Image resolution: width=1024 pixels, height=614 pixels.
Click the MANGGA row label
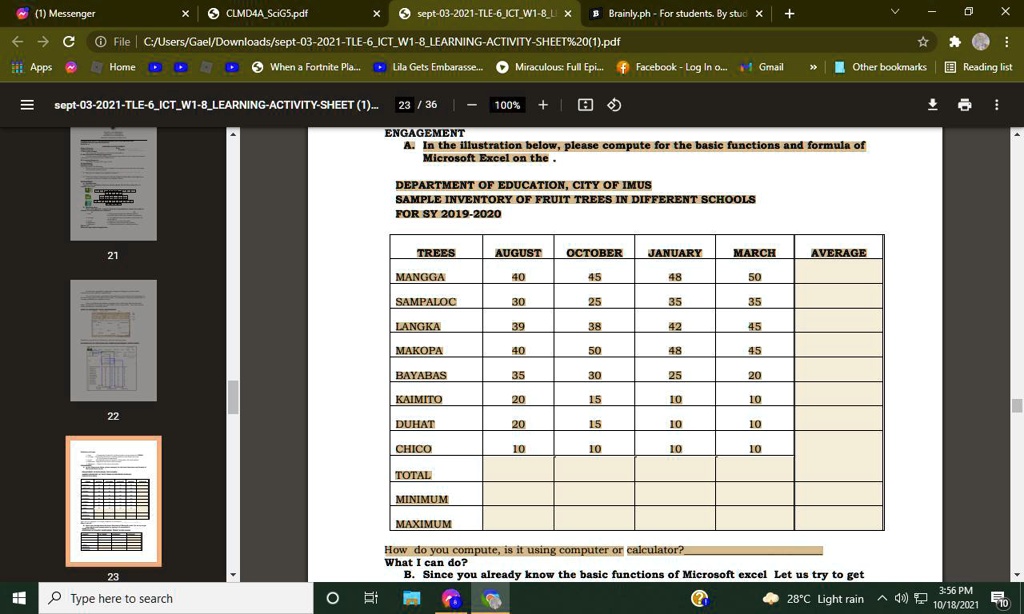tap(420, 277)
